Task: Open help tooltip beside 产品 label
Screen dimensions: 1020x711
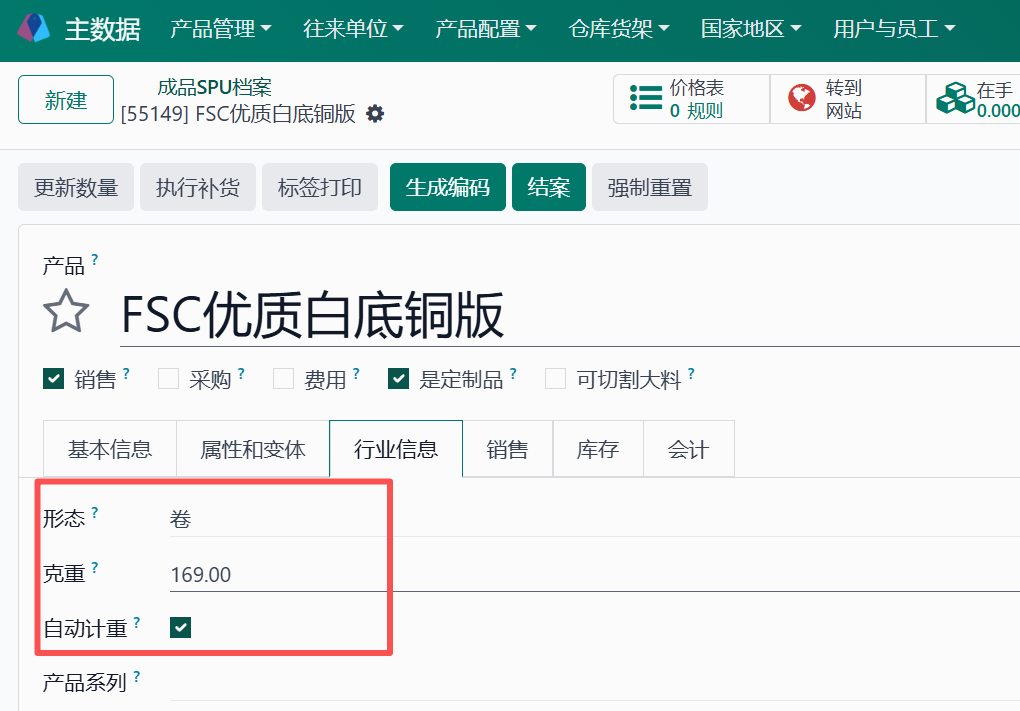Action: [95, 257]
